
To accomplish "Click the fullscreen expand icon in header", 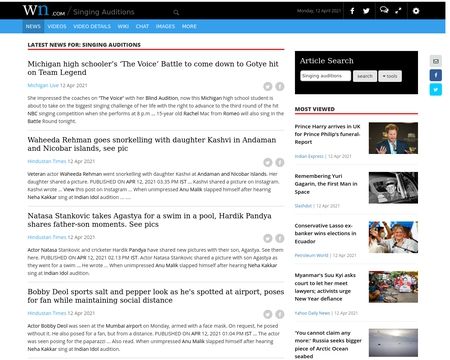I will coord(398,11).
